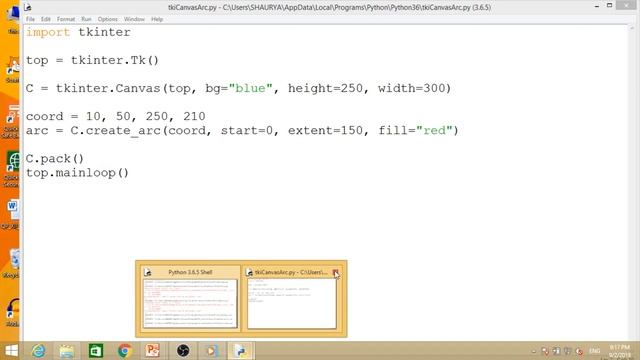Click the IDLE window icon in title bar
This screenshot has width=640, height=360.
click(x=28, y=7)
